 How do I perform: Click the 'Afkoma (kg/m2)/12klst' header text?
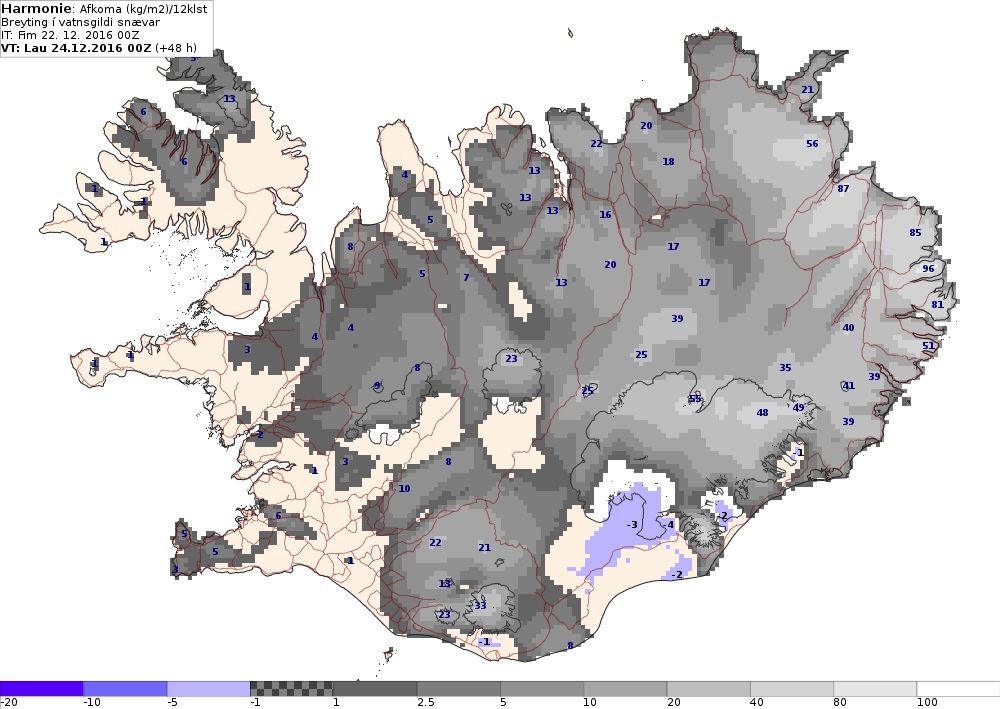(x=143, y=10)
